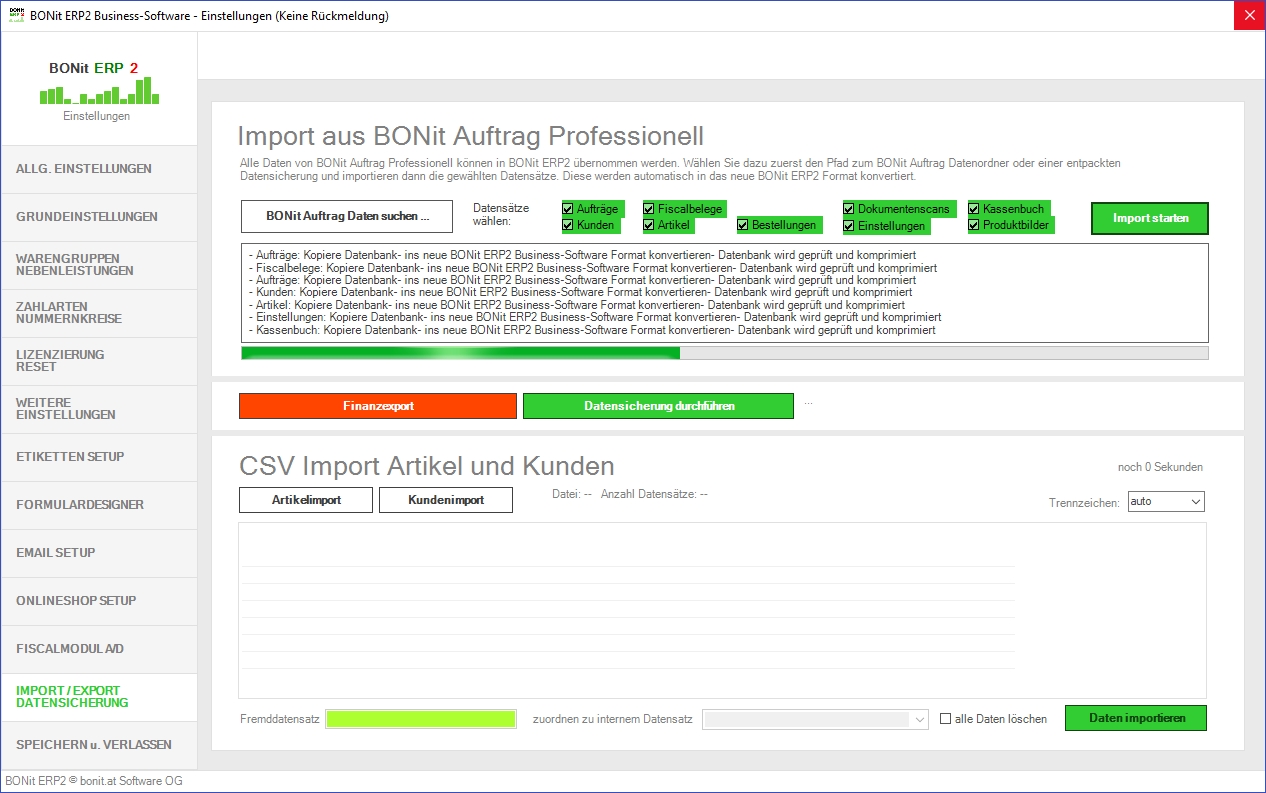Open ONLINESHOP SETUP
This screenshot has width=1266, height=793.
click(99, 601)
